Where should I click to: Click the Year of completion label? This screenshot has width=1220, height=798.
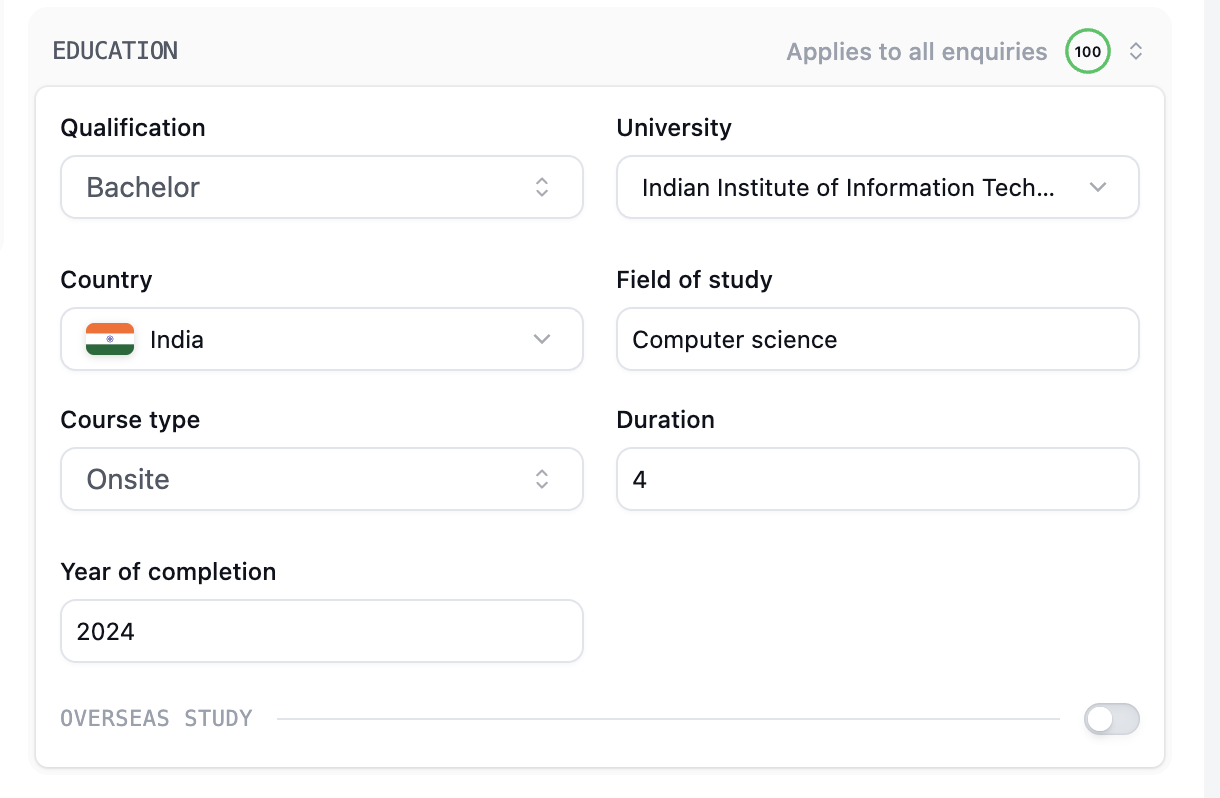coord(169,572)
